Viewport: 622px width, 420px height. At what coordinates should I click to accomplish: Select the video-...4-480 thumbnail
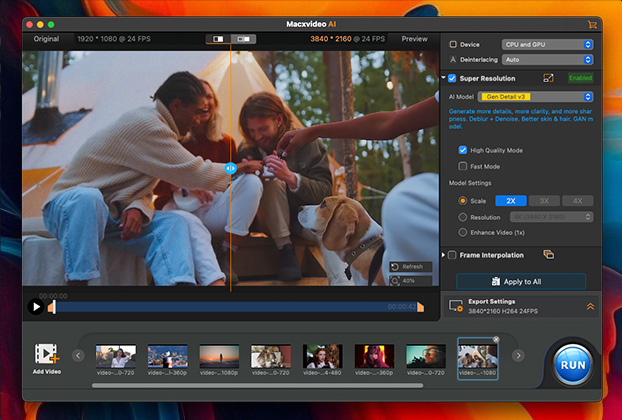(x=322, y=357)
